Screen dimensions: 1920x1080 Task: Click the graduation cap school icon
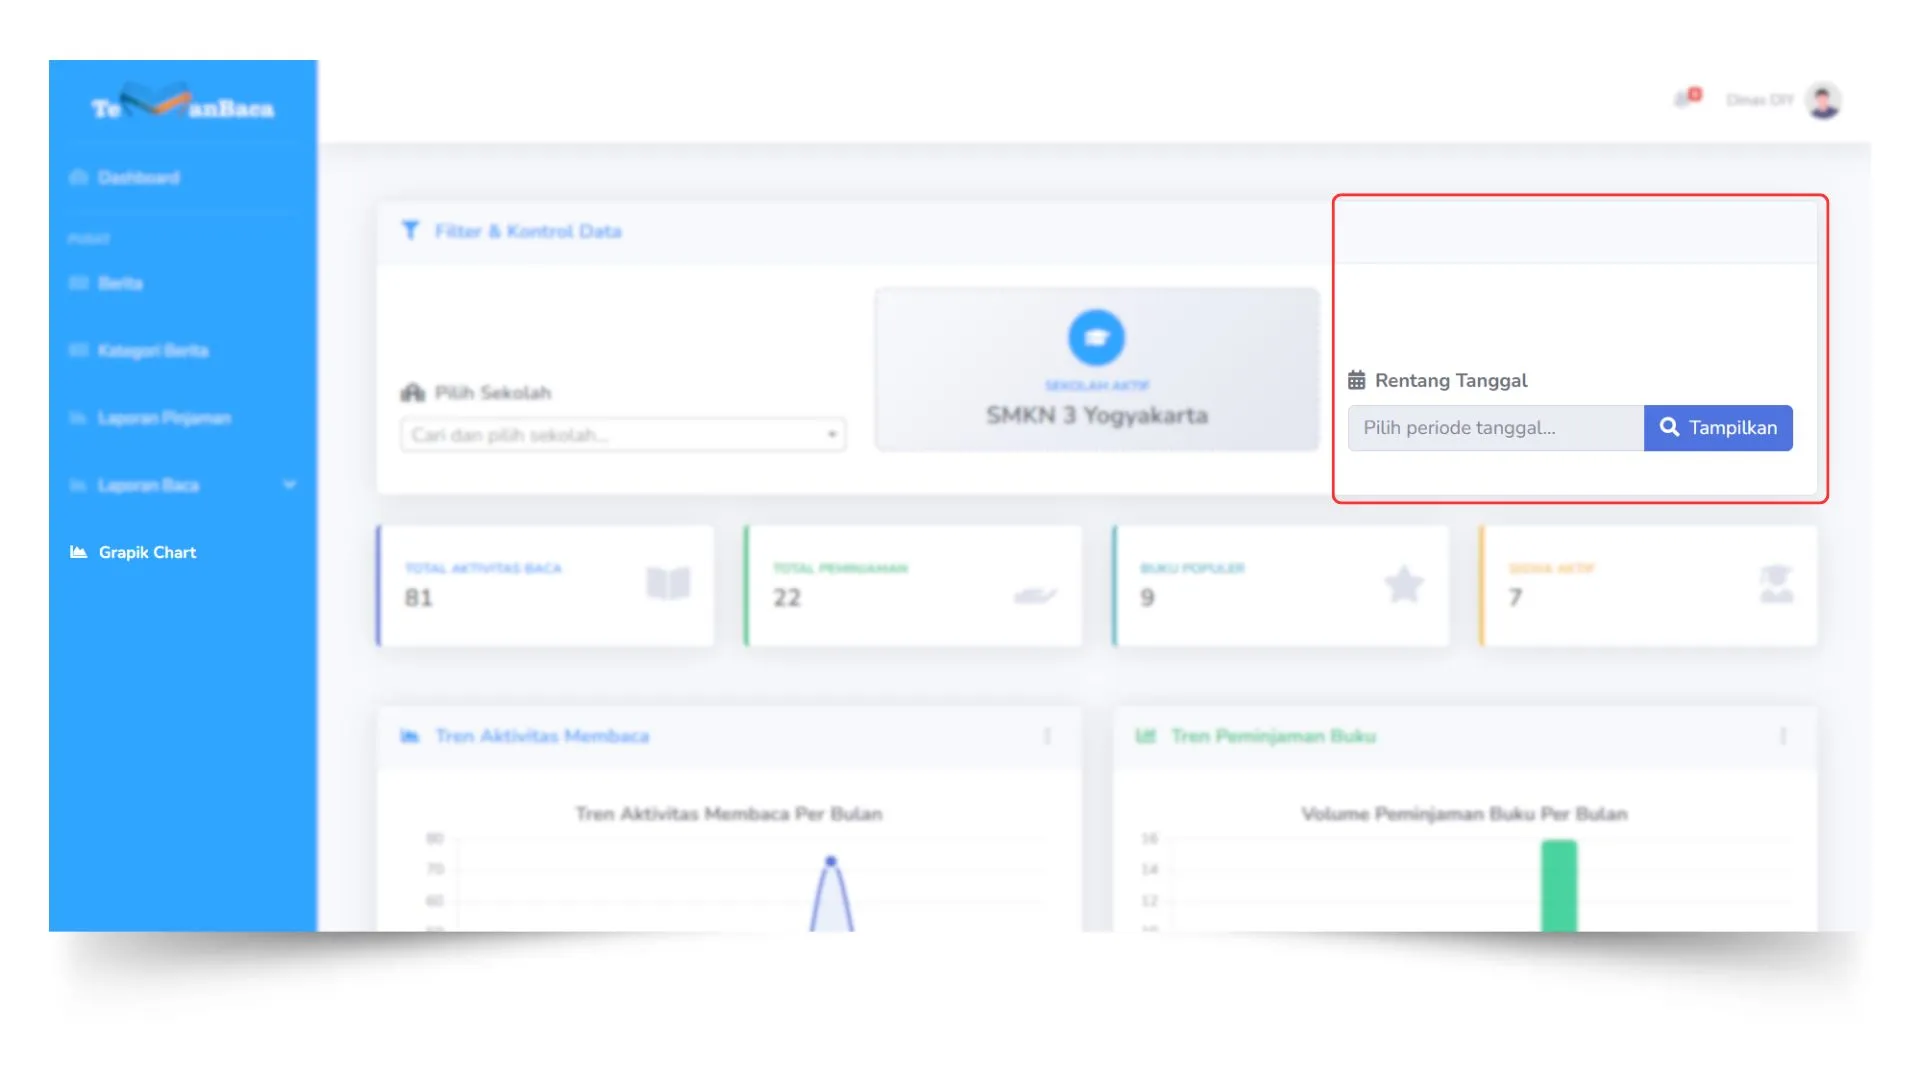click(x=1096, y=338)
